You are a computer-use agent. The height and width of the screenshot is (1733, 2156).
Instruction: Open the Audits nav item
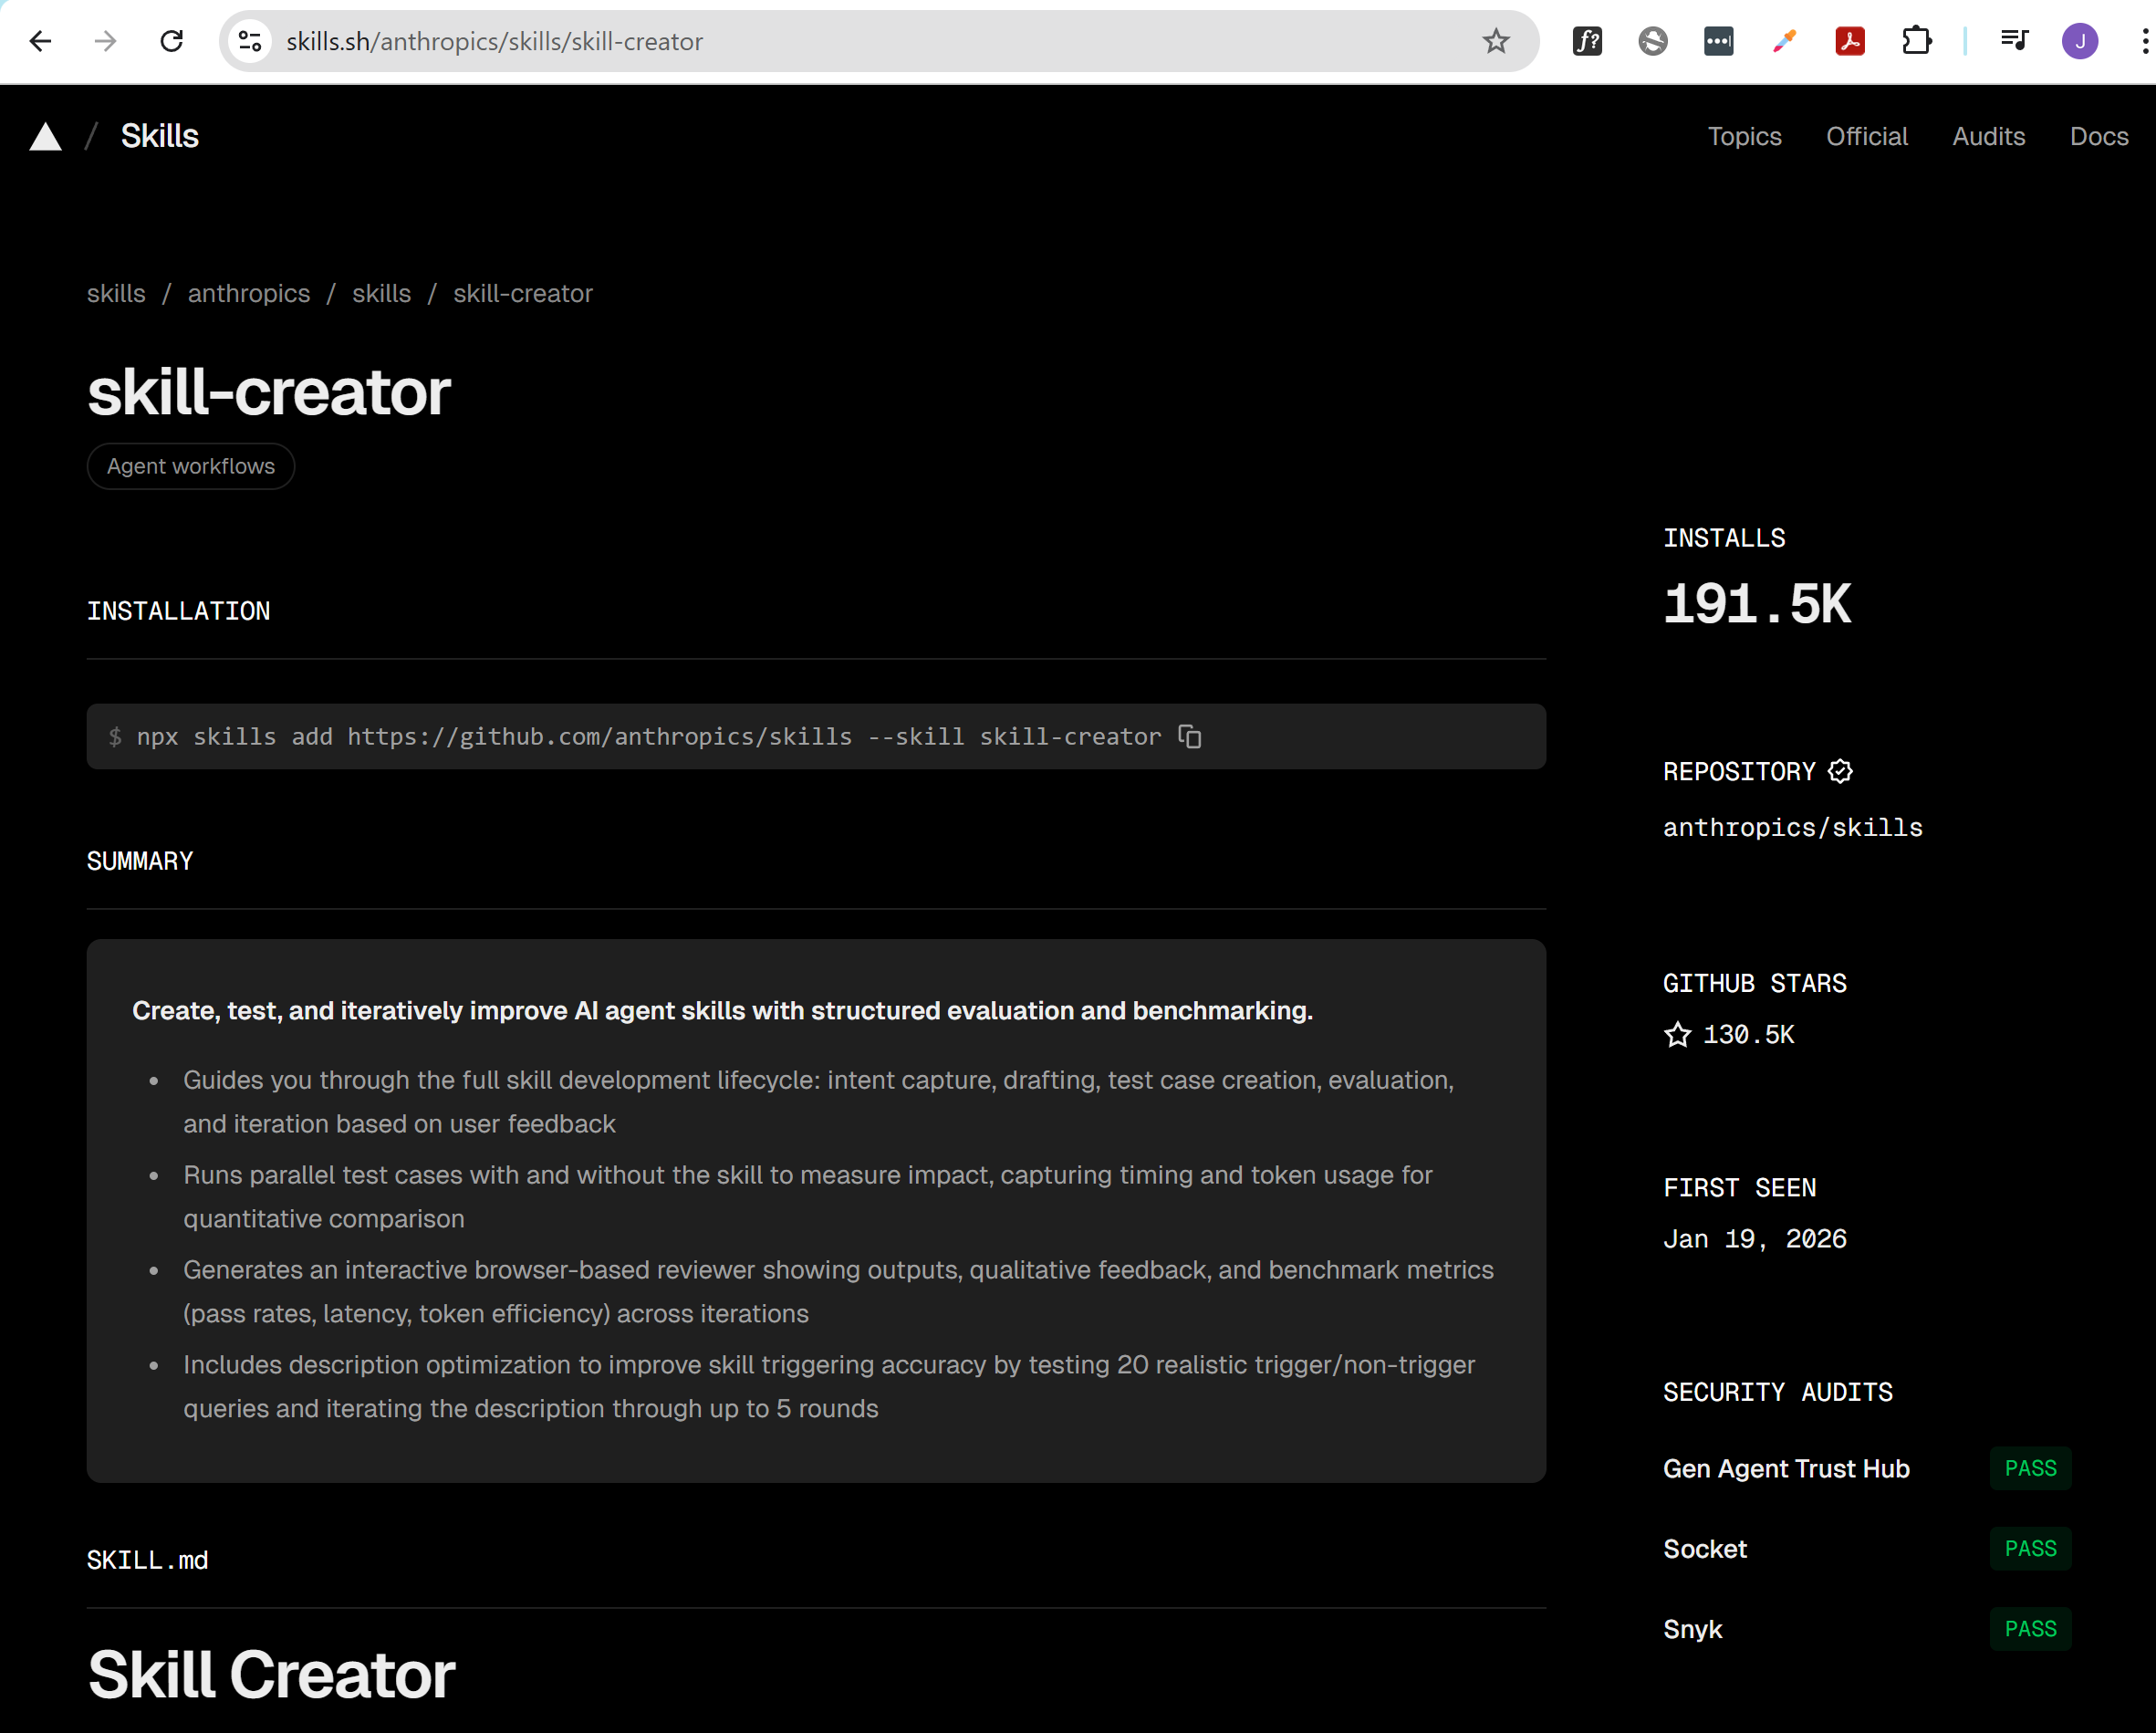(1988, 137)
